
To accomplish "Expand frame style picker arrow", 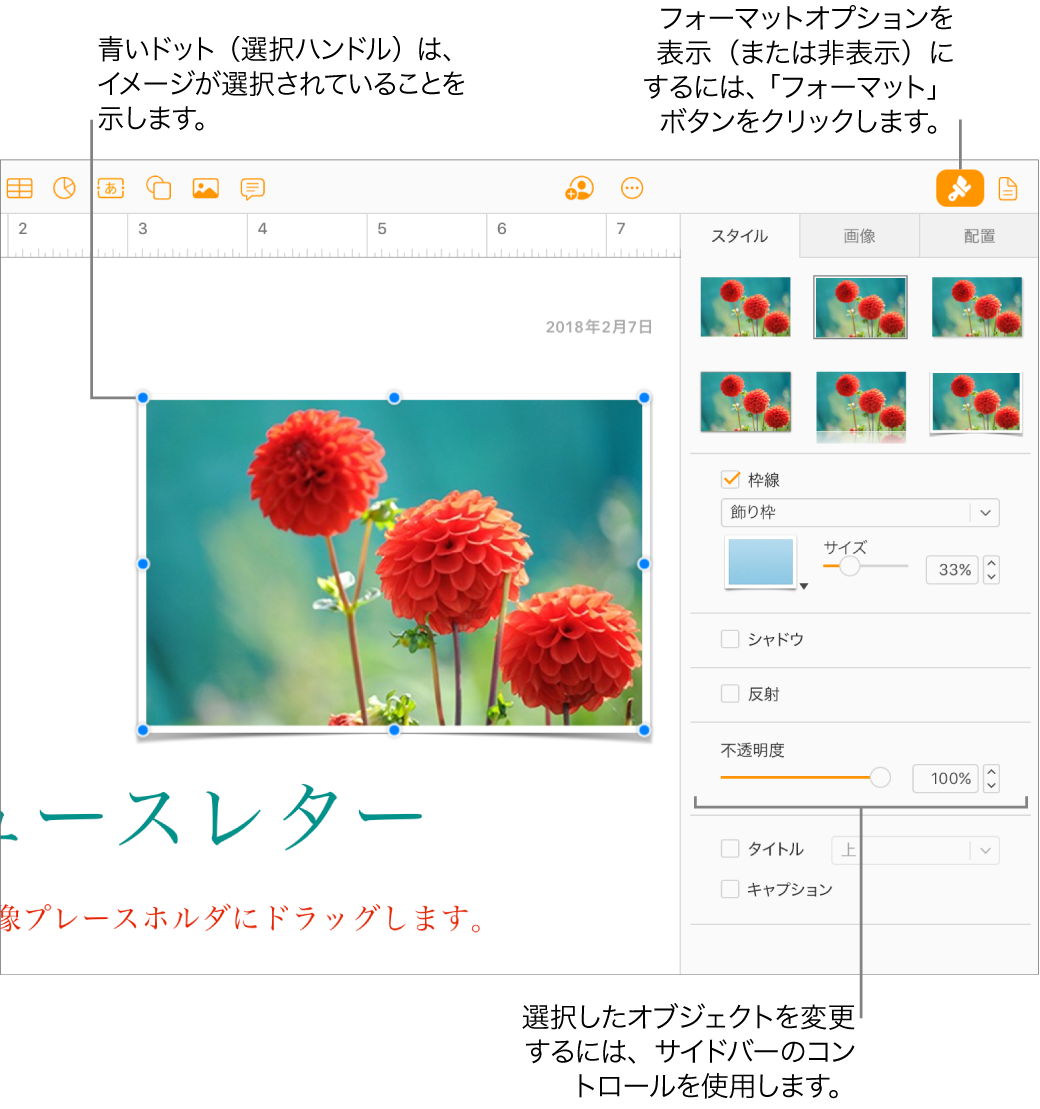I will click(x=804, y=586).
